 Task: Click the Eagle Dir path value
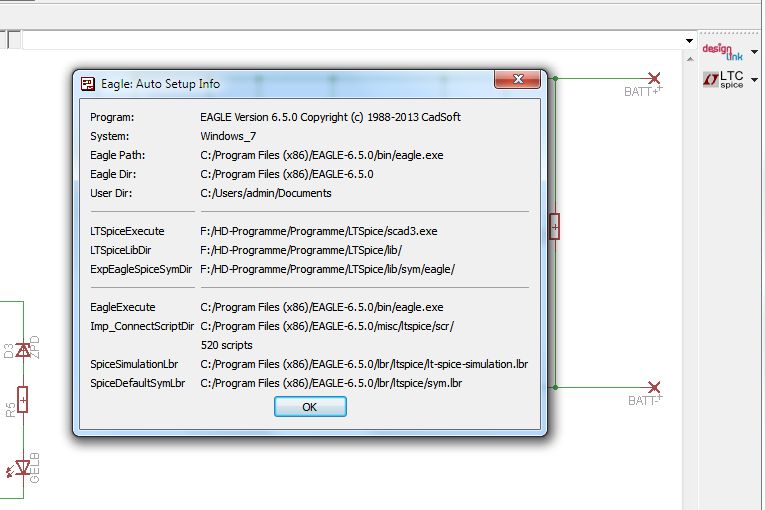pyautogui.click(x=287, y=174)
